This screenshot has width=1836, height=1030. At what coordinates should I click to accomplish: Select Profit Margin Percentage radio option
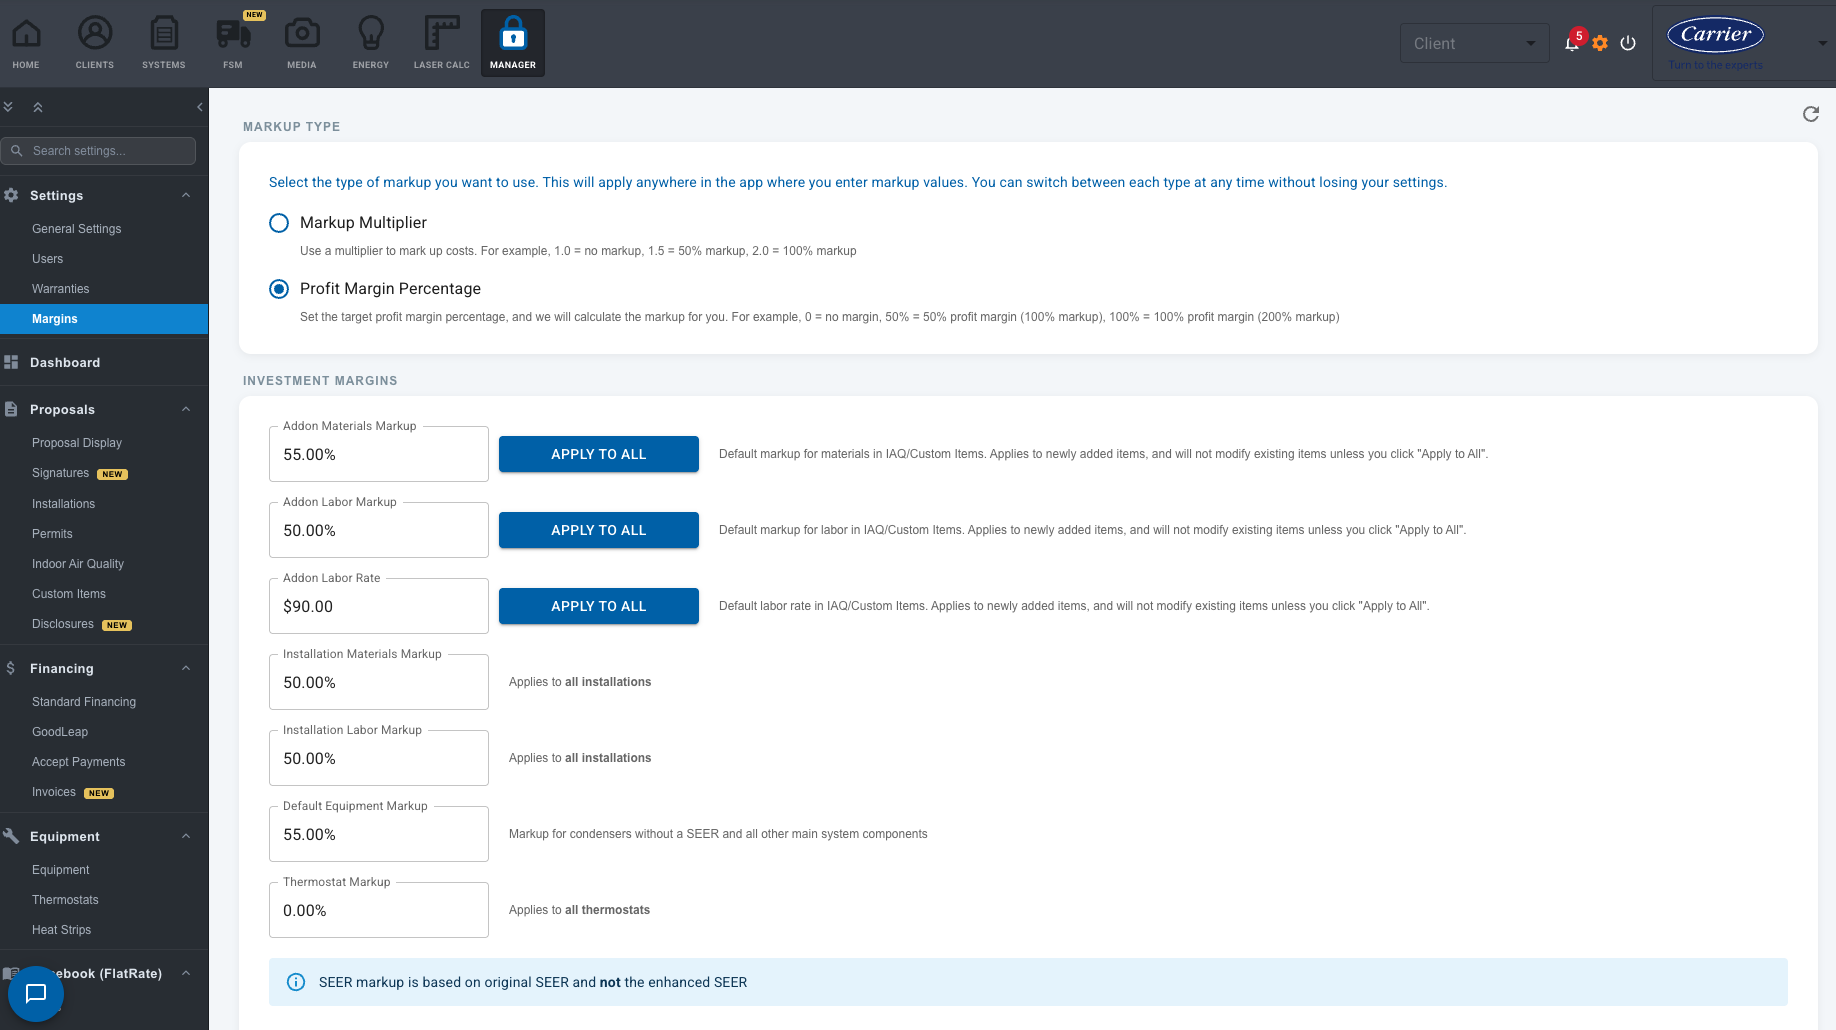pos(279,289)
